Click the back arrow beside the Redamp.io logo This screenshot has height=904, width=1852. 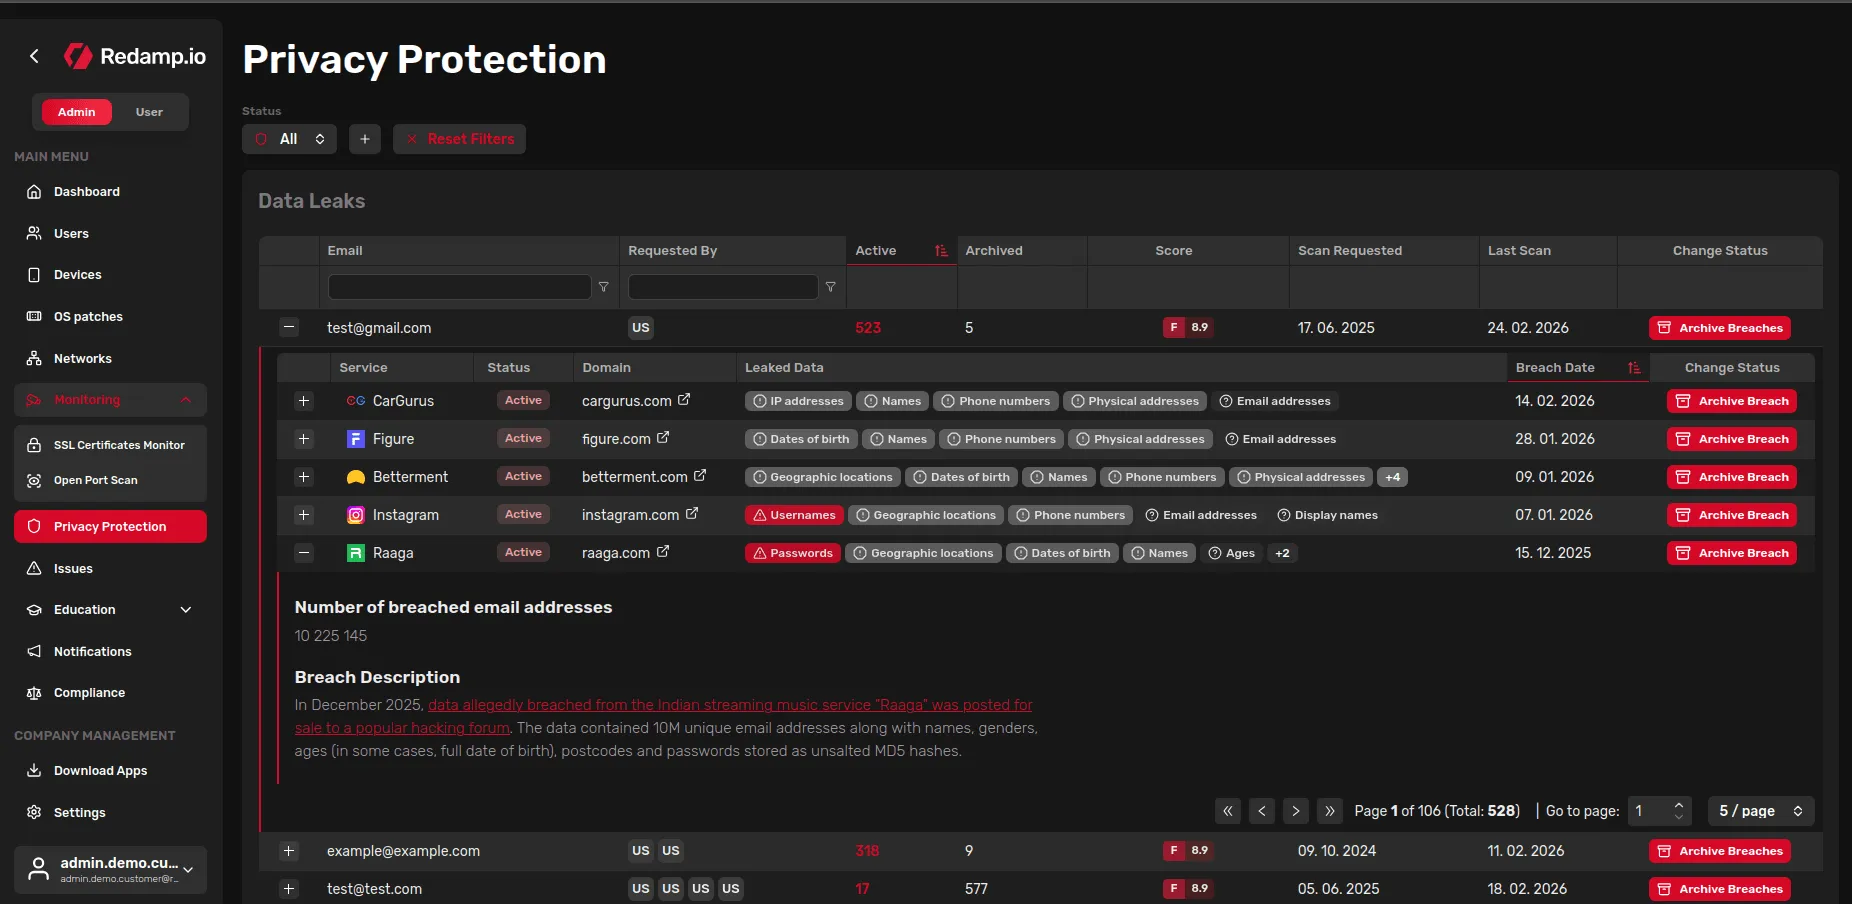33,56
